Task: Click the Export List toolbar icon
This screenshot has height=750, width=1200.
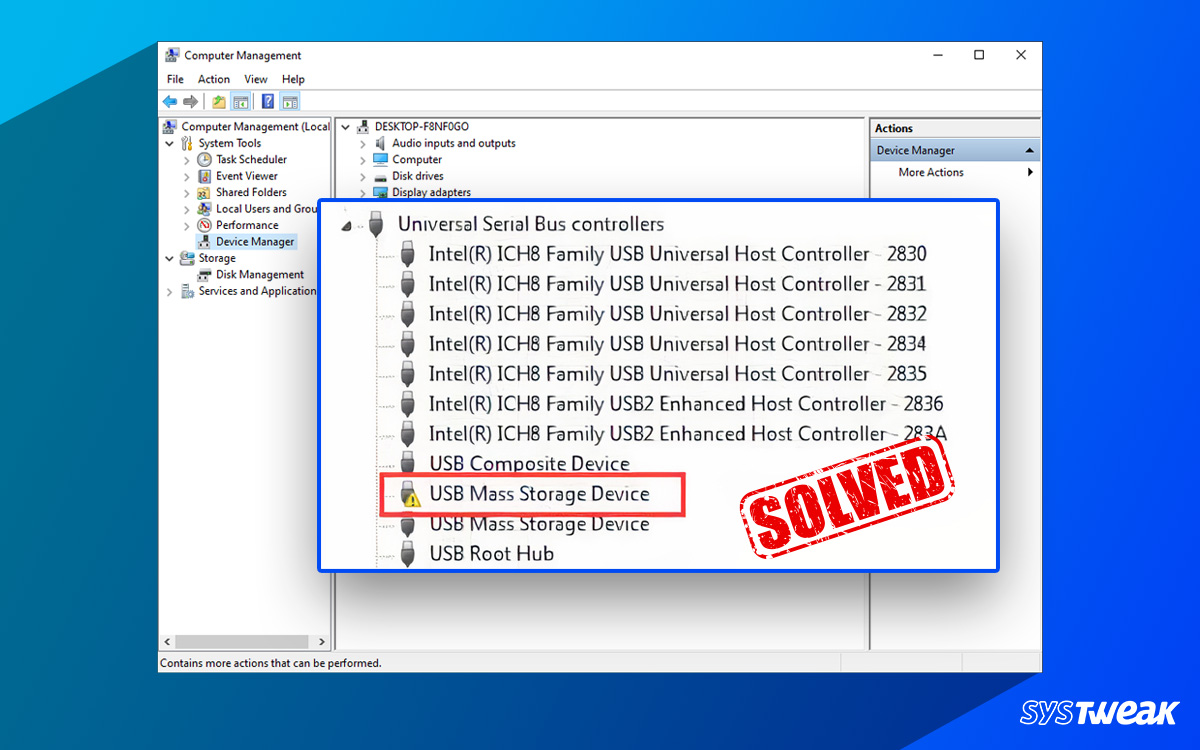Action: (x=218, y=101)
